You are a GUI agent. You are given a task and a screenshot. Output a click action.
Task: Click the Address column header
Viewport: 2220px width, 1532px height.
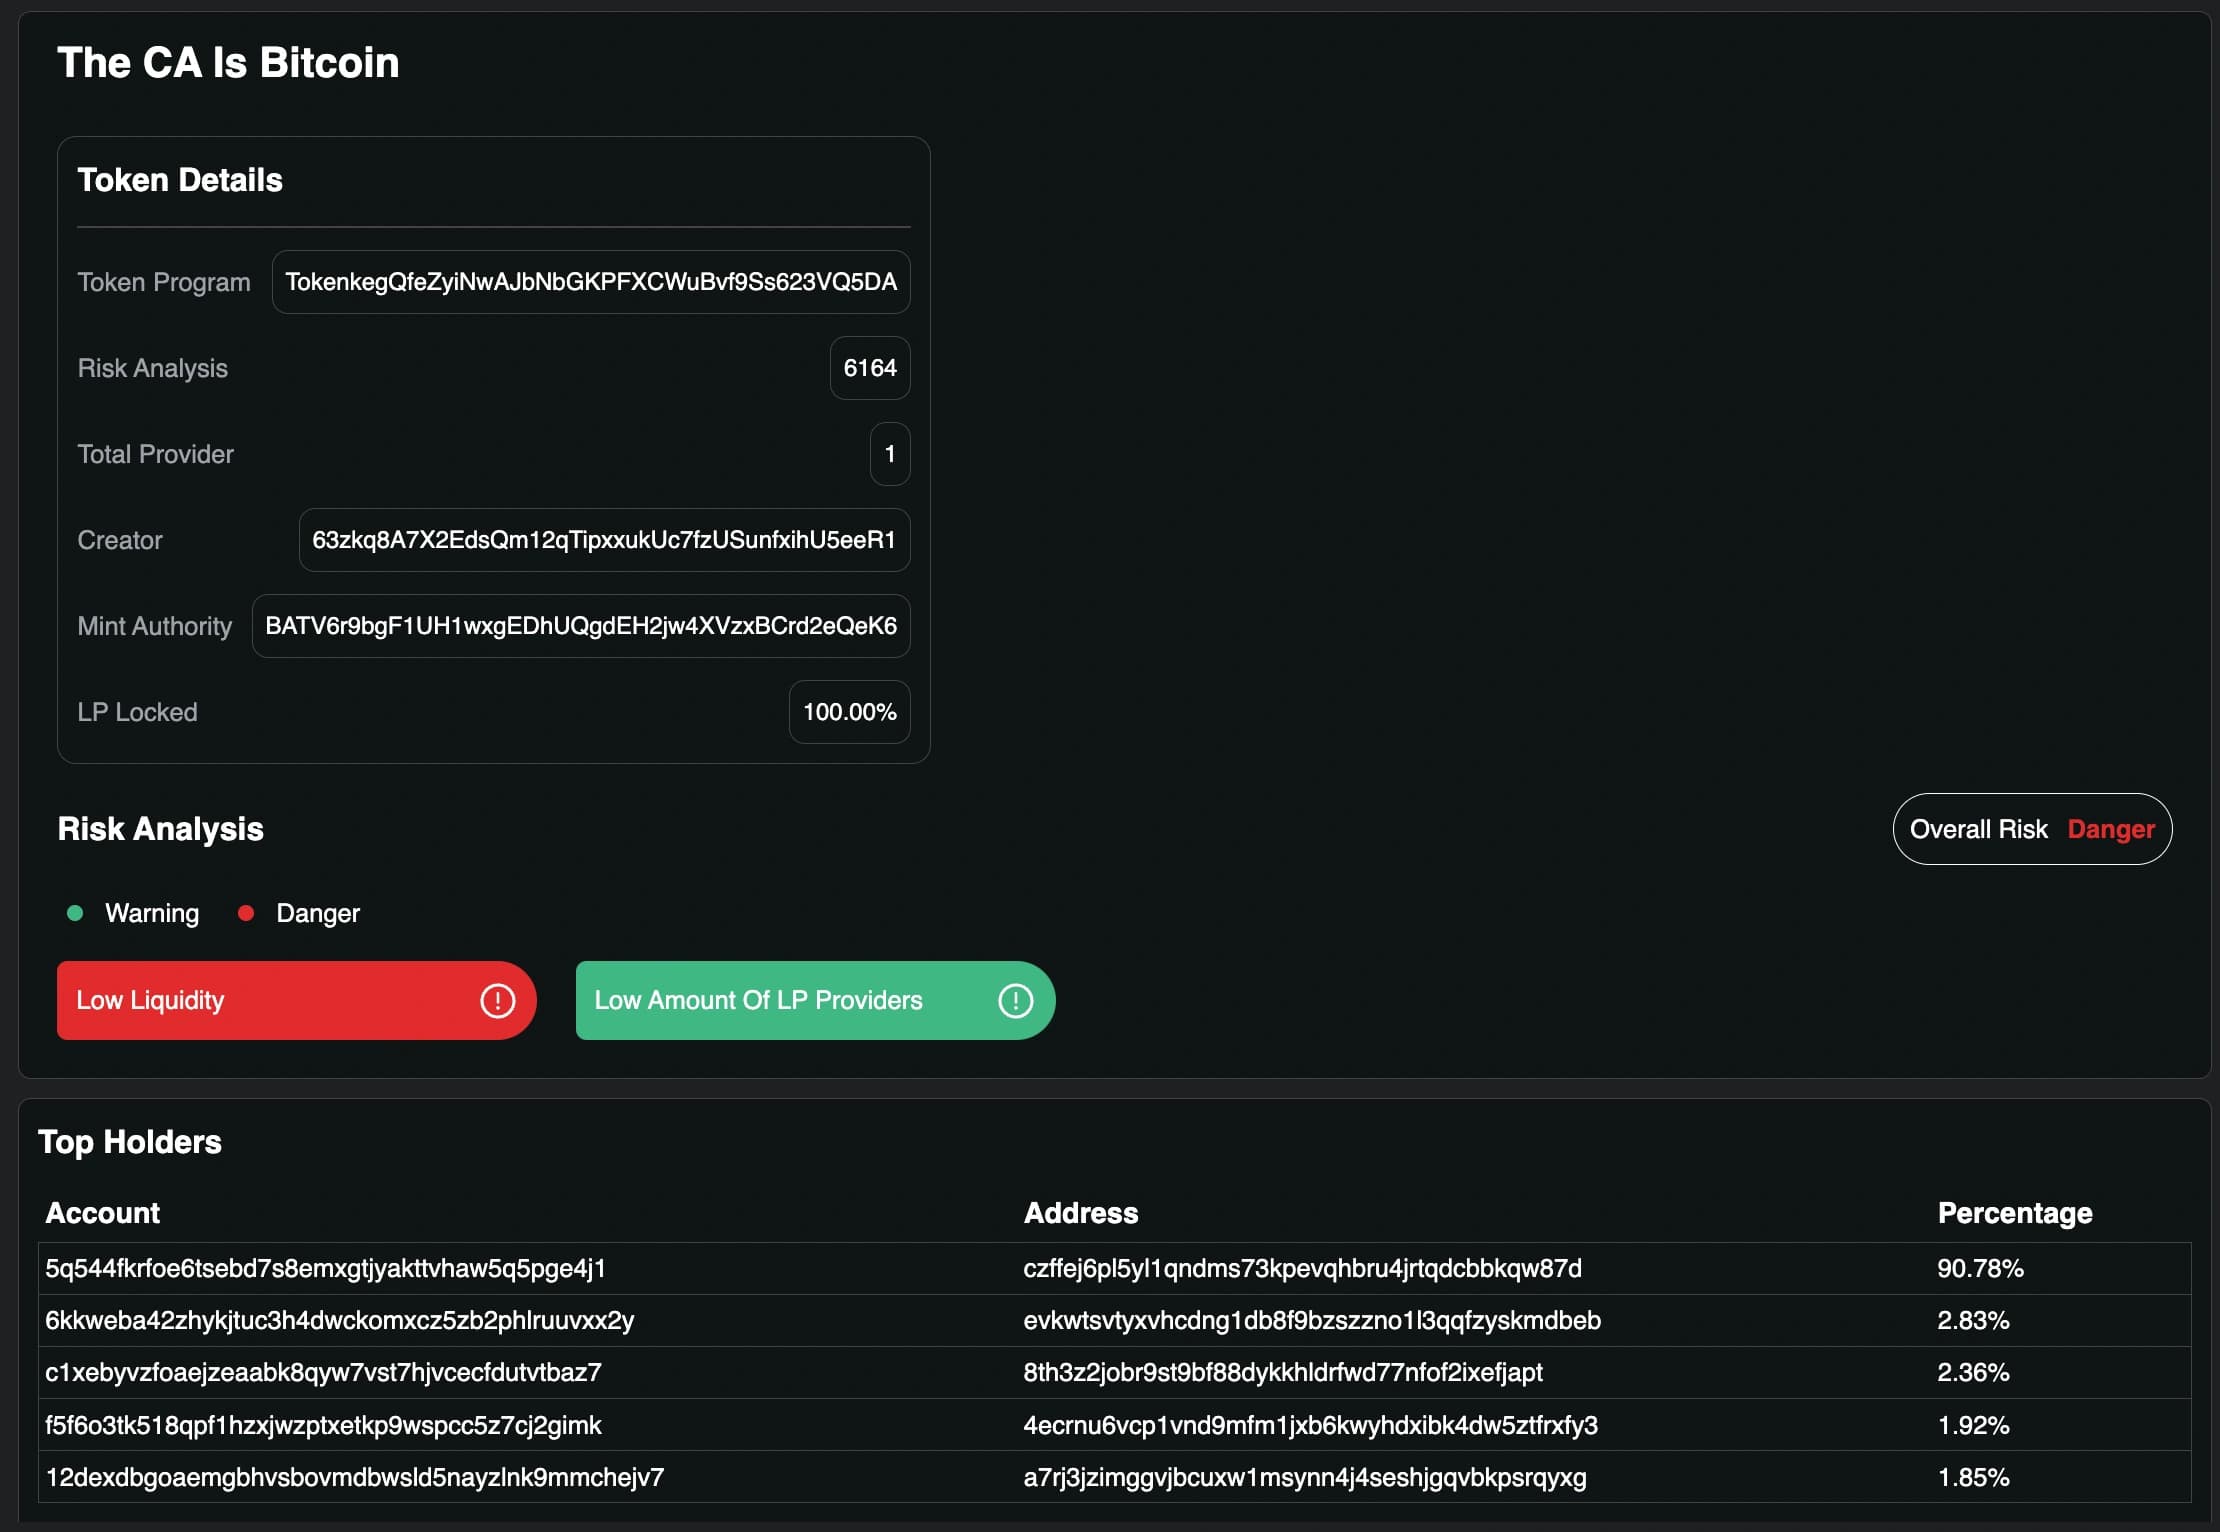pos(1081,1213)
